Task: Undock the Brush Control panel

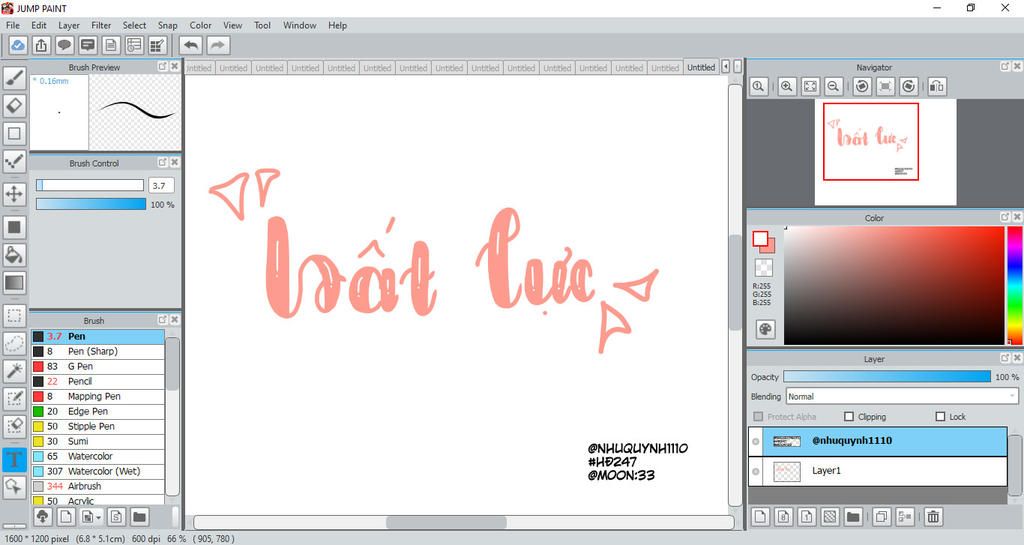Action: point(162,163)
